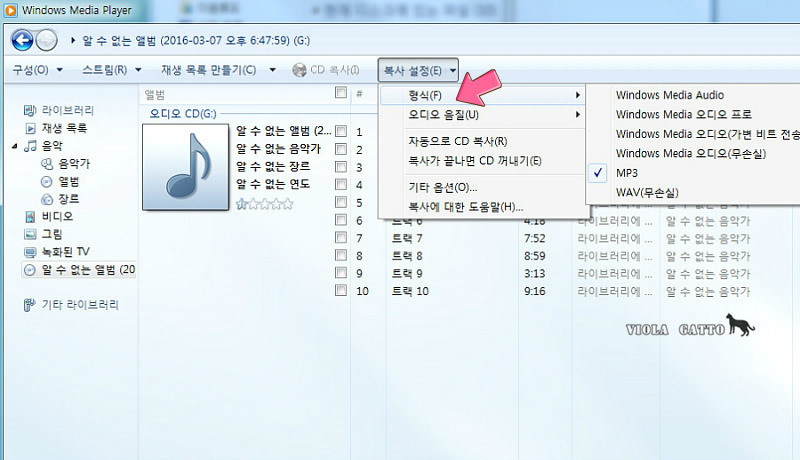Click the # column header
The width and height of the screenshot is (800, 460).
[x=359, y=94]
